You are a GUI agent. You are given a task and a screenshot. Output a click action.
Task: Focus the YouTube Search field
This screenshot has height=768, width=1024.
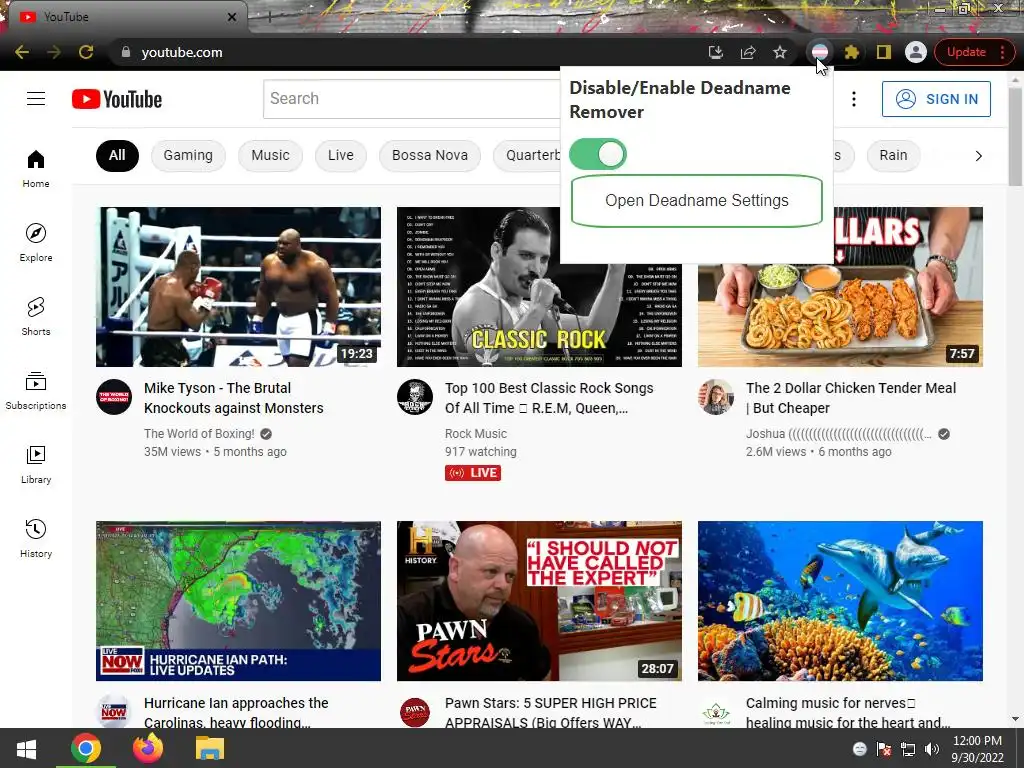coord(411,99)
